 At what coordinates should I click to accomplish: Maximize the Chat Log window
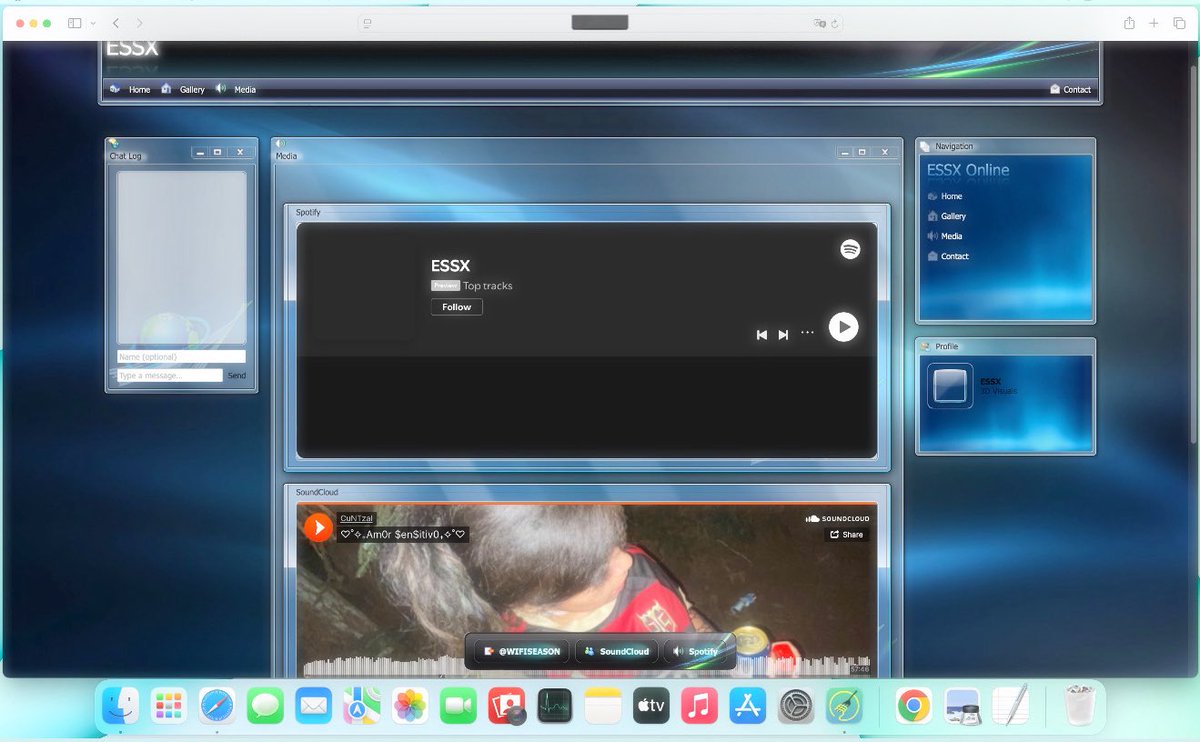(218, 152)
